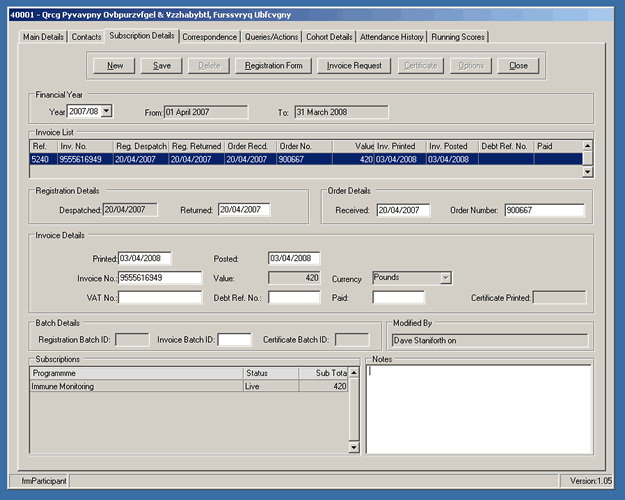Click the Registration Batch ID field
The width and height of the screenshot is (625, 500).
(132, 340)
